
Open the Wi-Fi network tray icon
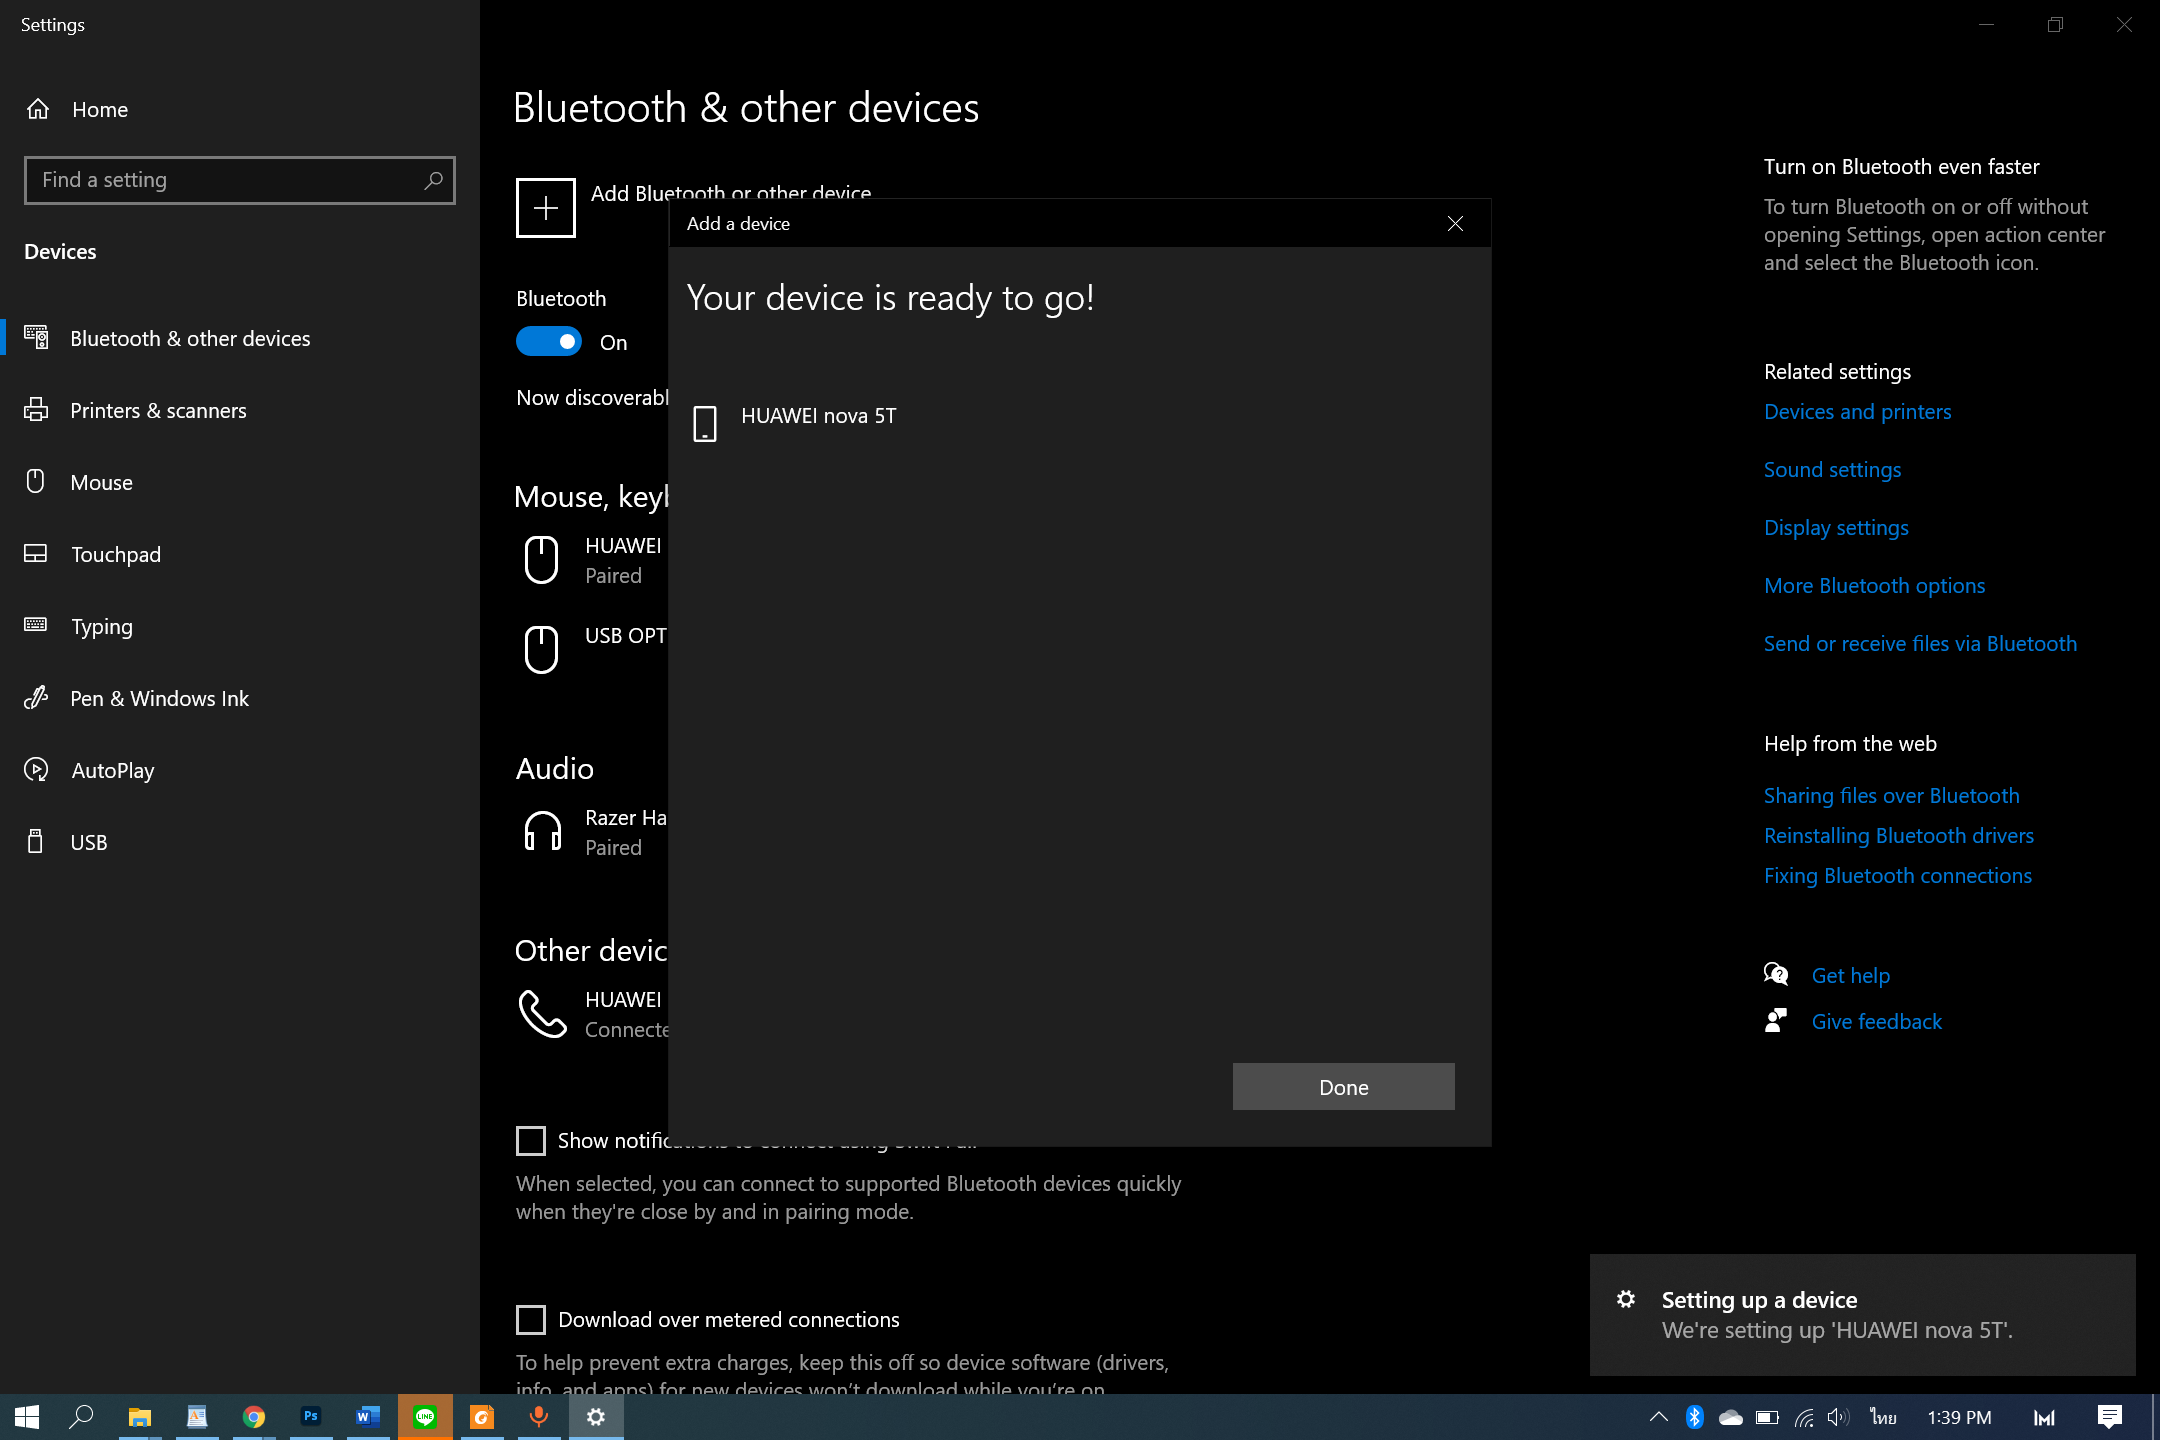pos(1803,1417)
